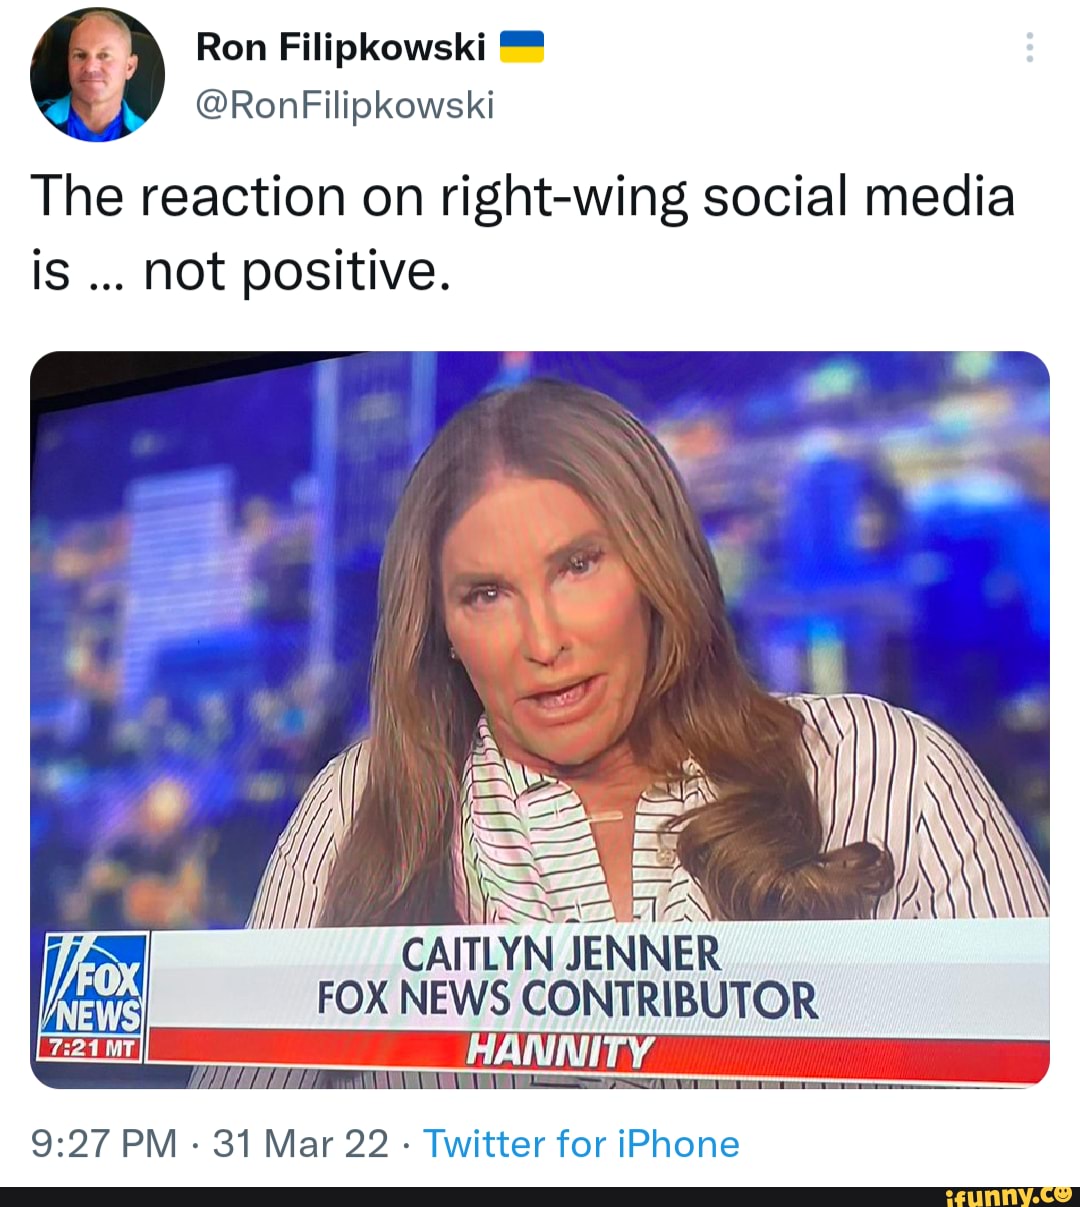This screenshot has height=1207, width=1080.
Task: Open the three-dot more options menu
Action: pyautogui.click(x=1029, y=47)
